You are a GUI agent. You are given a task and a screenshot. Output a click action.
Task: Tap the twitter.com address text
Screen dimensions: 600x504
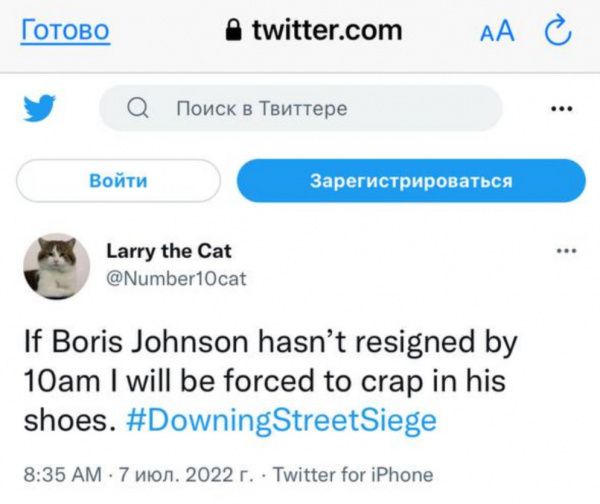click(x=326, y=31)
